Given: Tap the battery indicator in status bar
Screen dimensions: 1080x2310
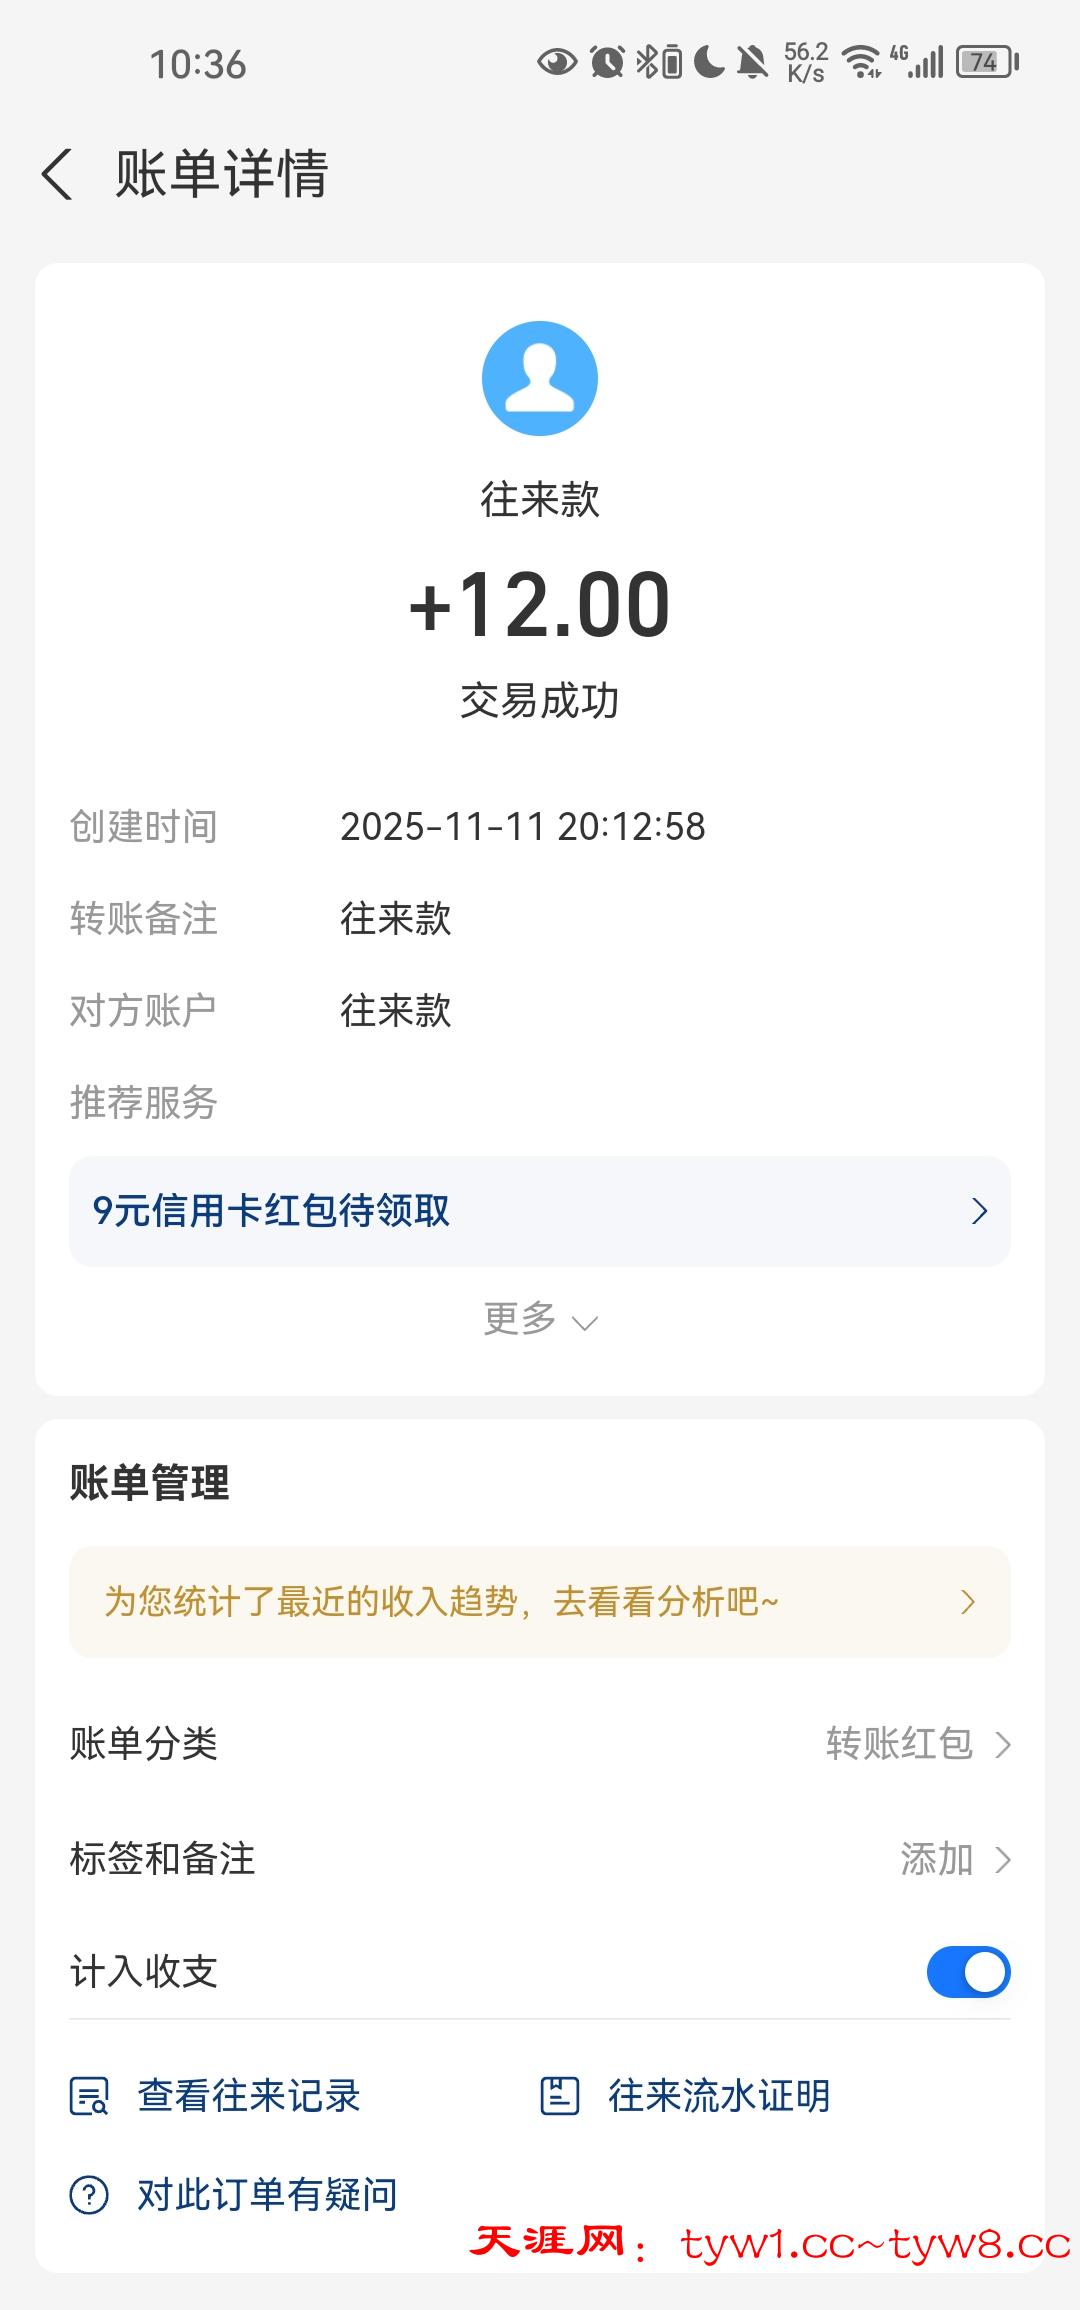Looking at the screenshot, I should pos(987,63).
